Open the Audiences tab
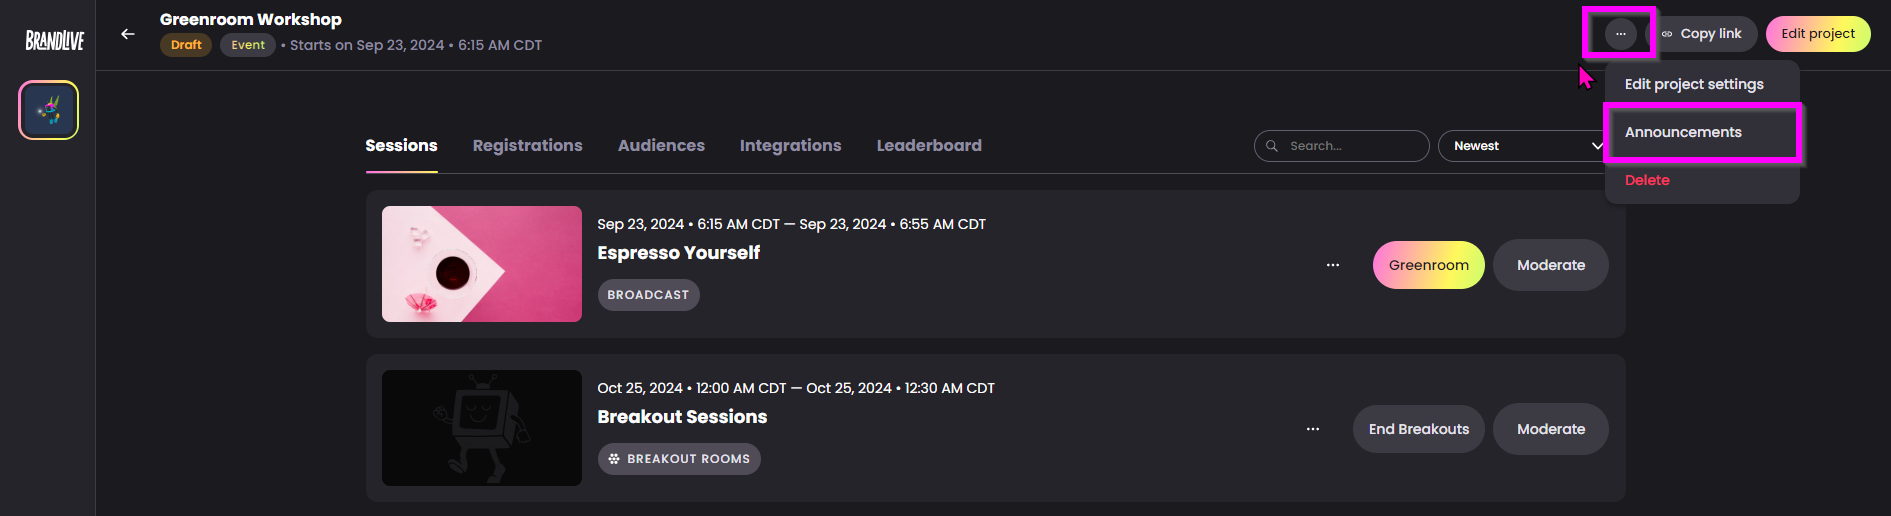The image size is (1891, 516). [661, 146]
